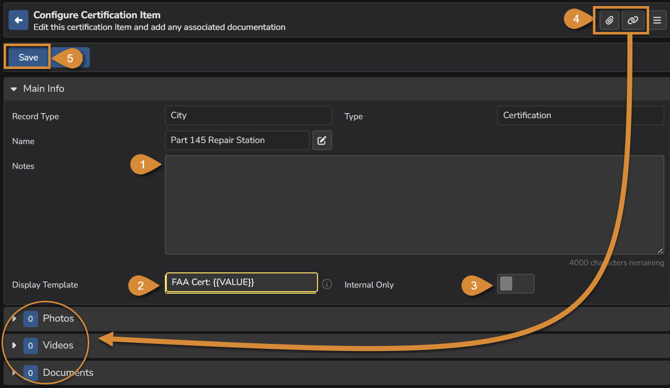Click the Photos count badge
Viewport: 670px width, 388px height.
point(30,319)
